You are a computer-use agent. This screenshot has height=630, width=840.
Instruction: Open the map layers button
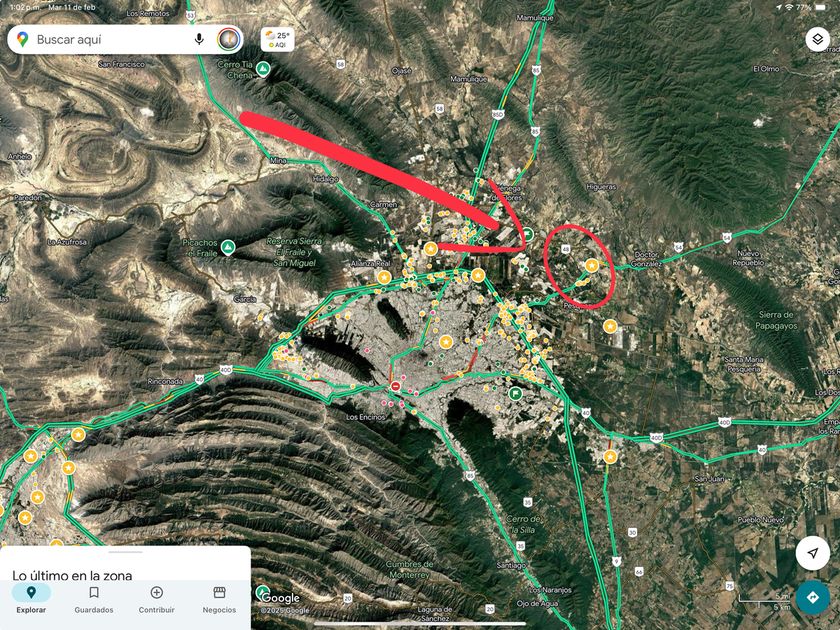click(x=818, y=39)
